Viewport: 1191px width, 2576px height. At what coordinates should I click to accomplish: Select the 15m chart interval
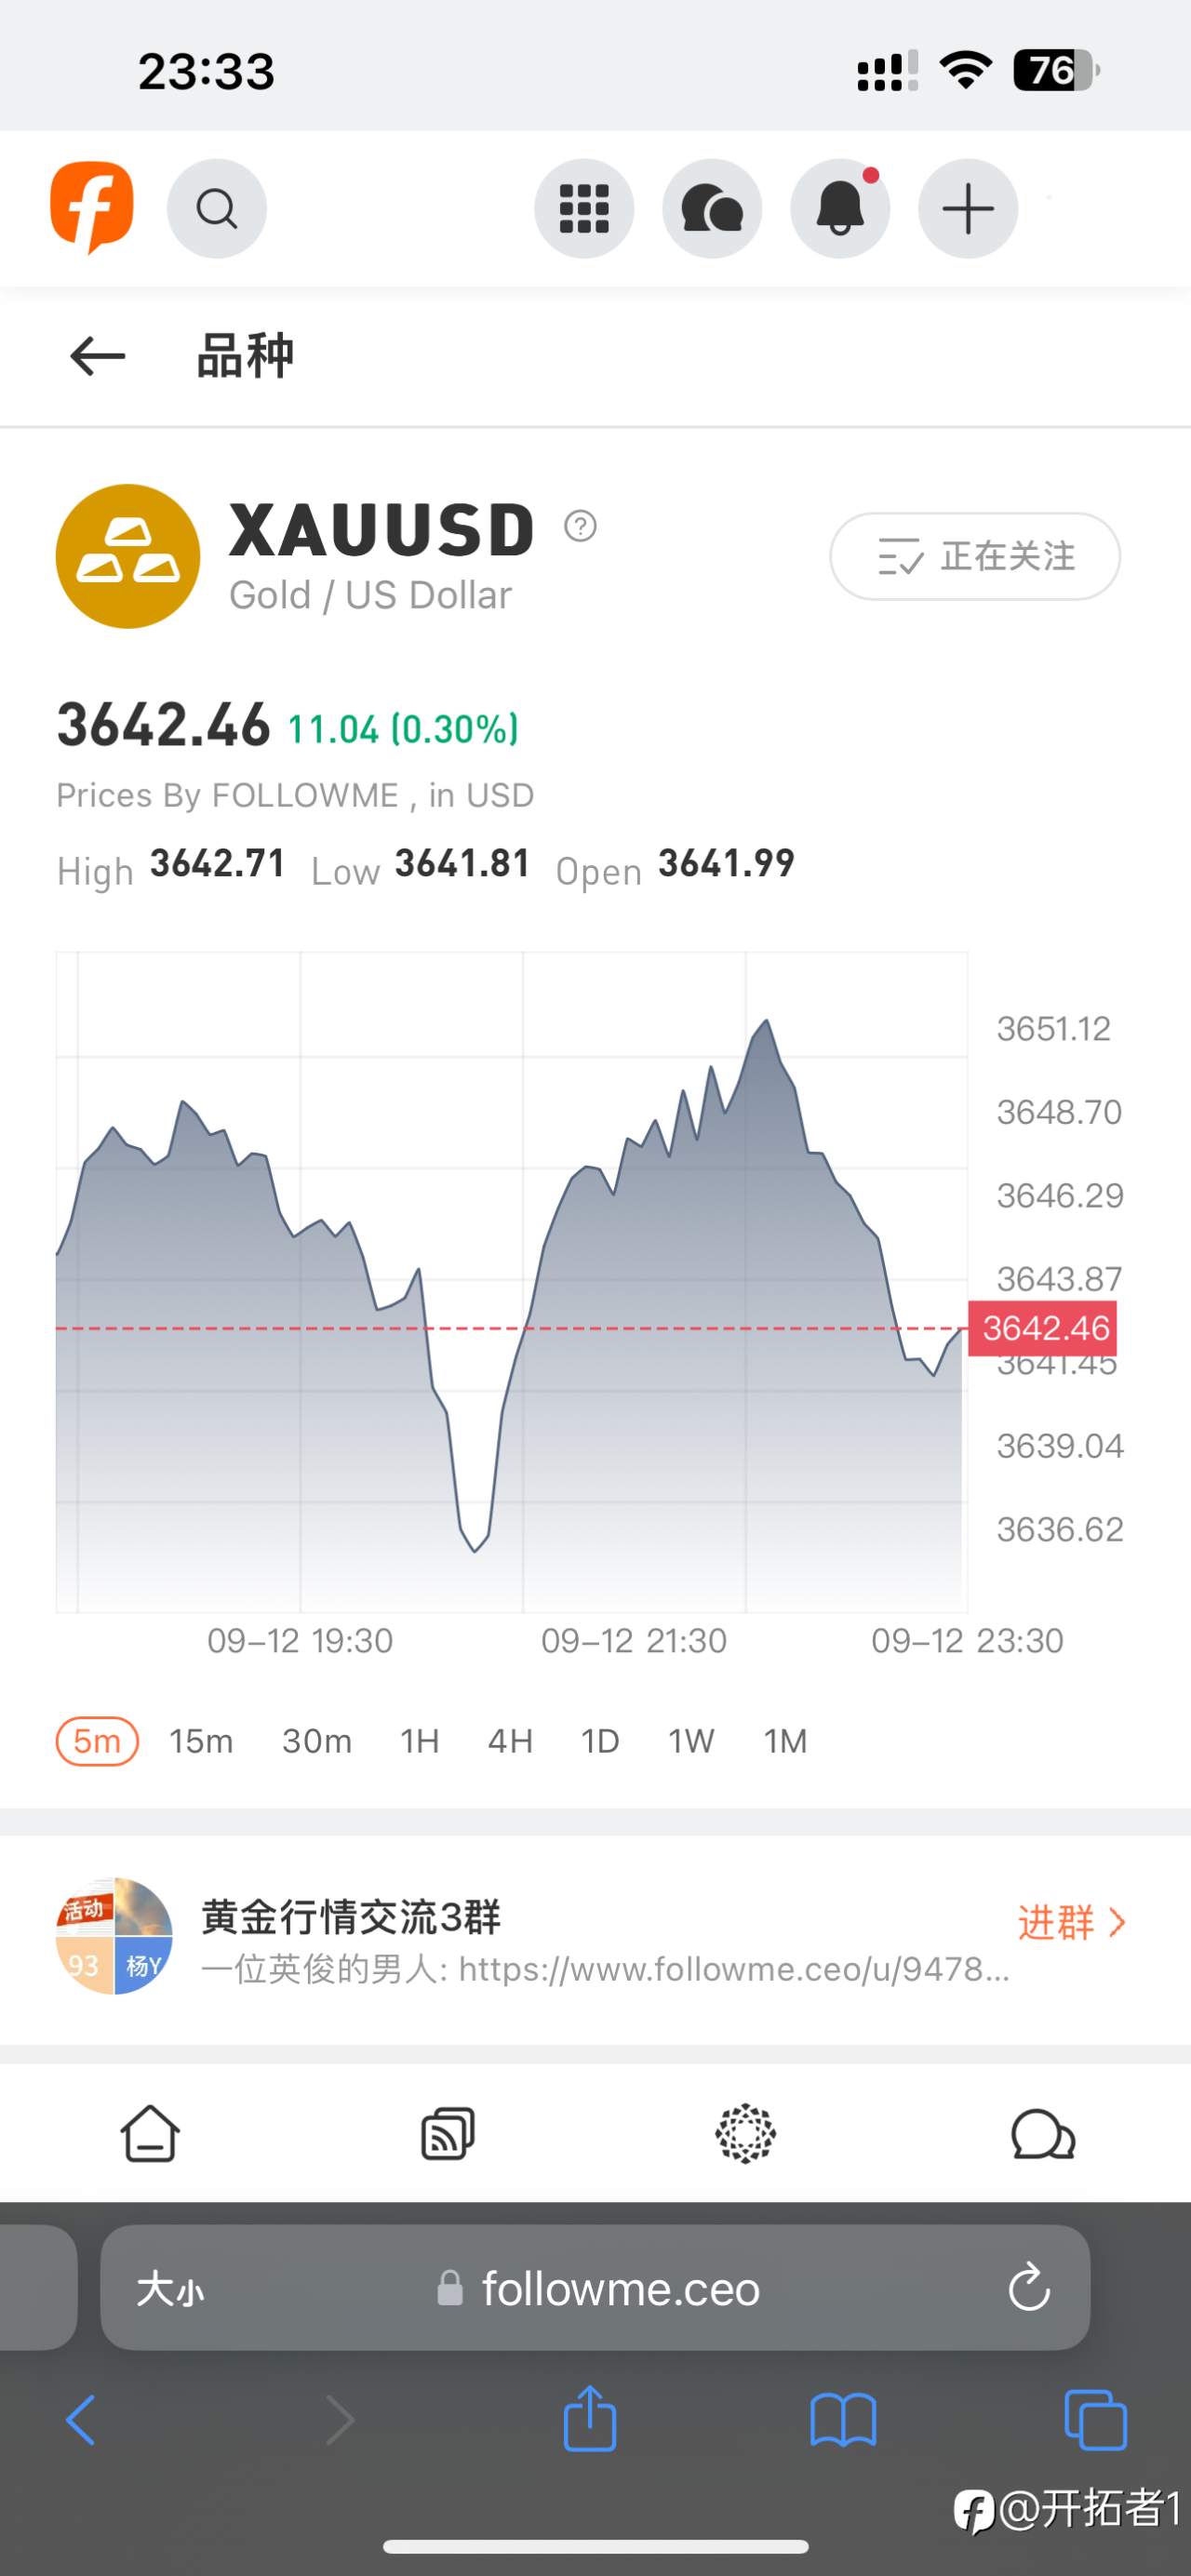point(201,1741)
